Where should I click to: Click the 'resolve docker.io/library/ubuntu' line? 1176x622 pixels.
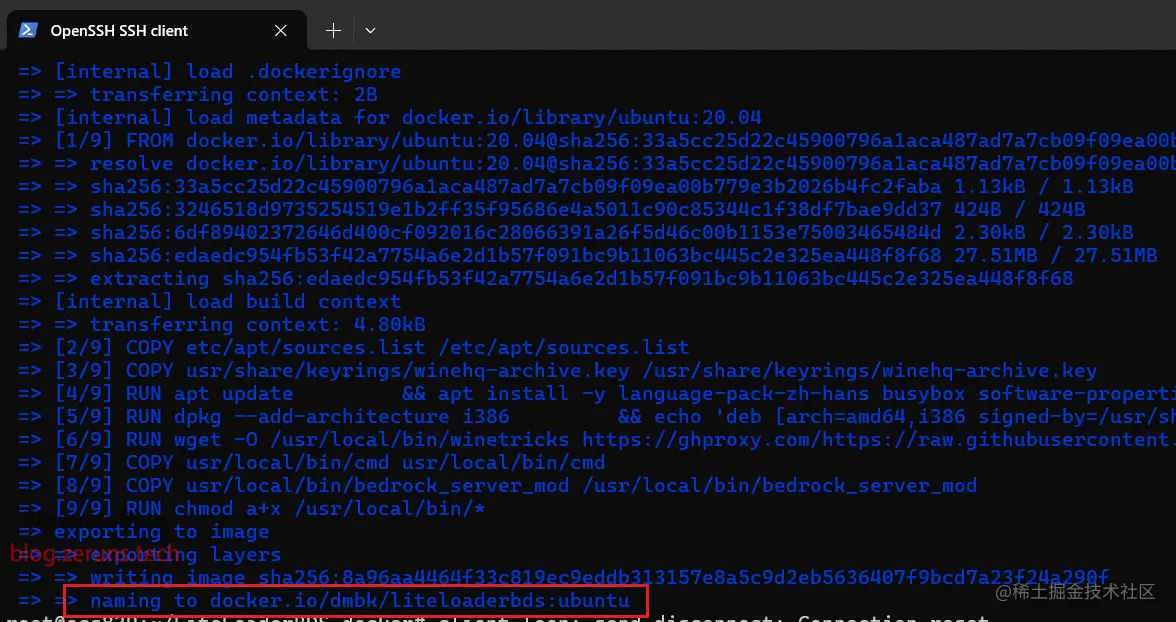pos(597,164)
